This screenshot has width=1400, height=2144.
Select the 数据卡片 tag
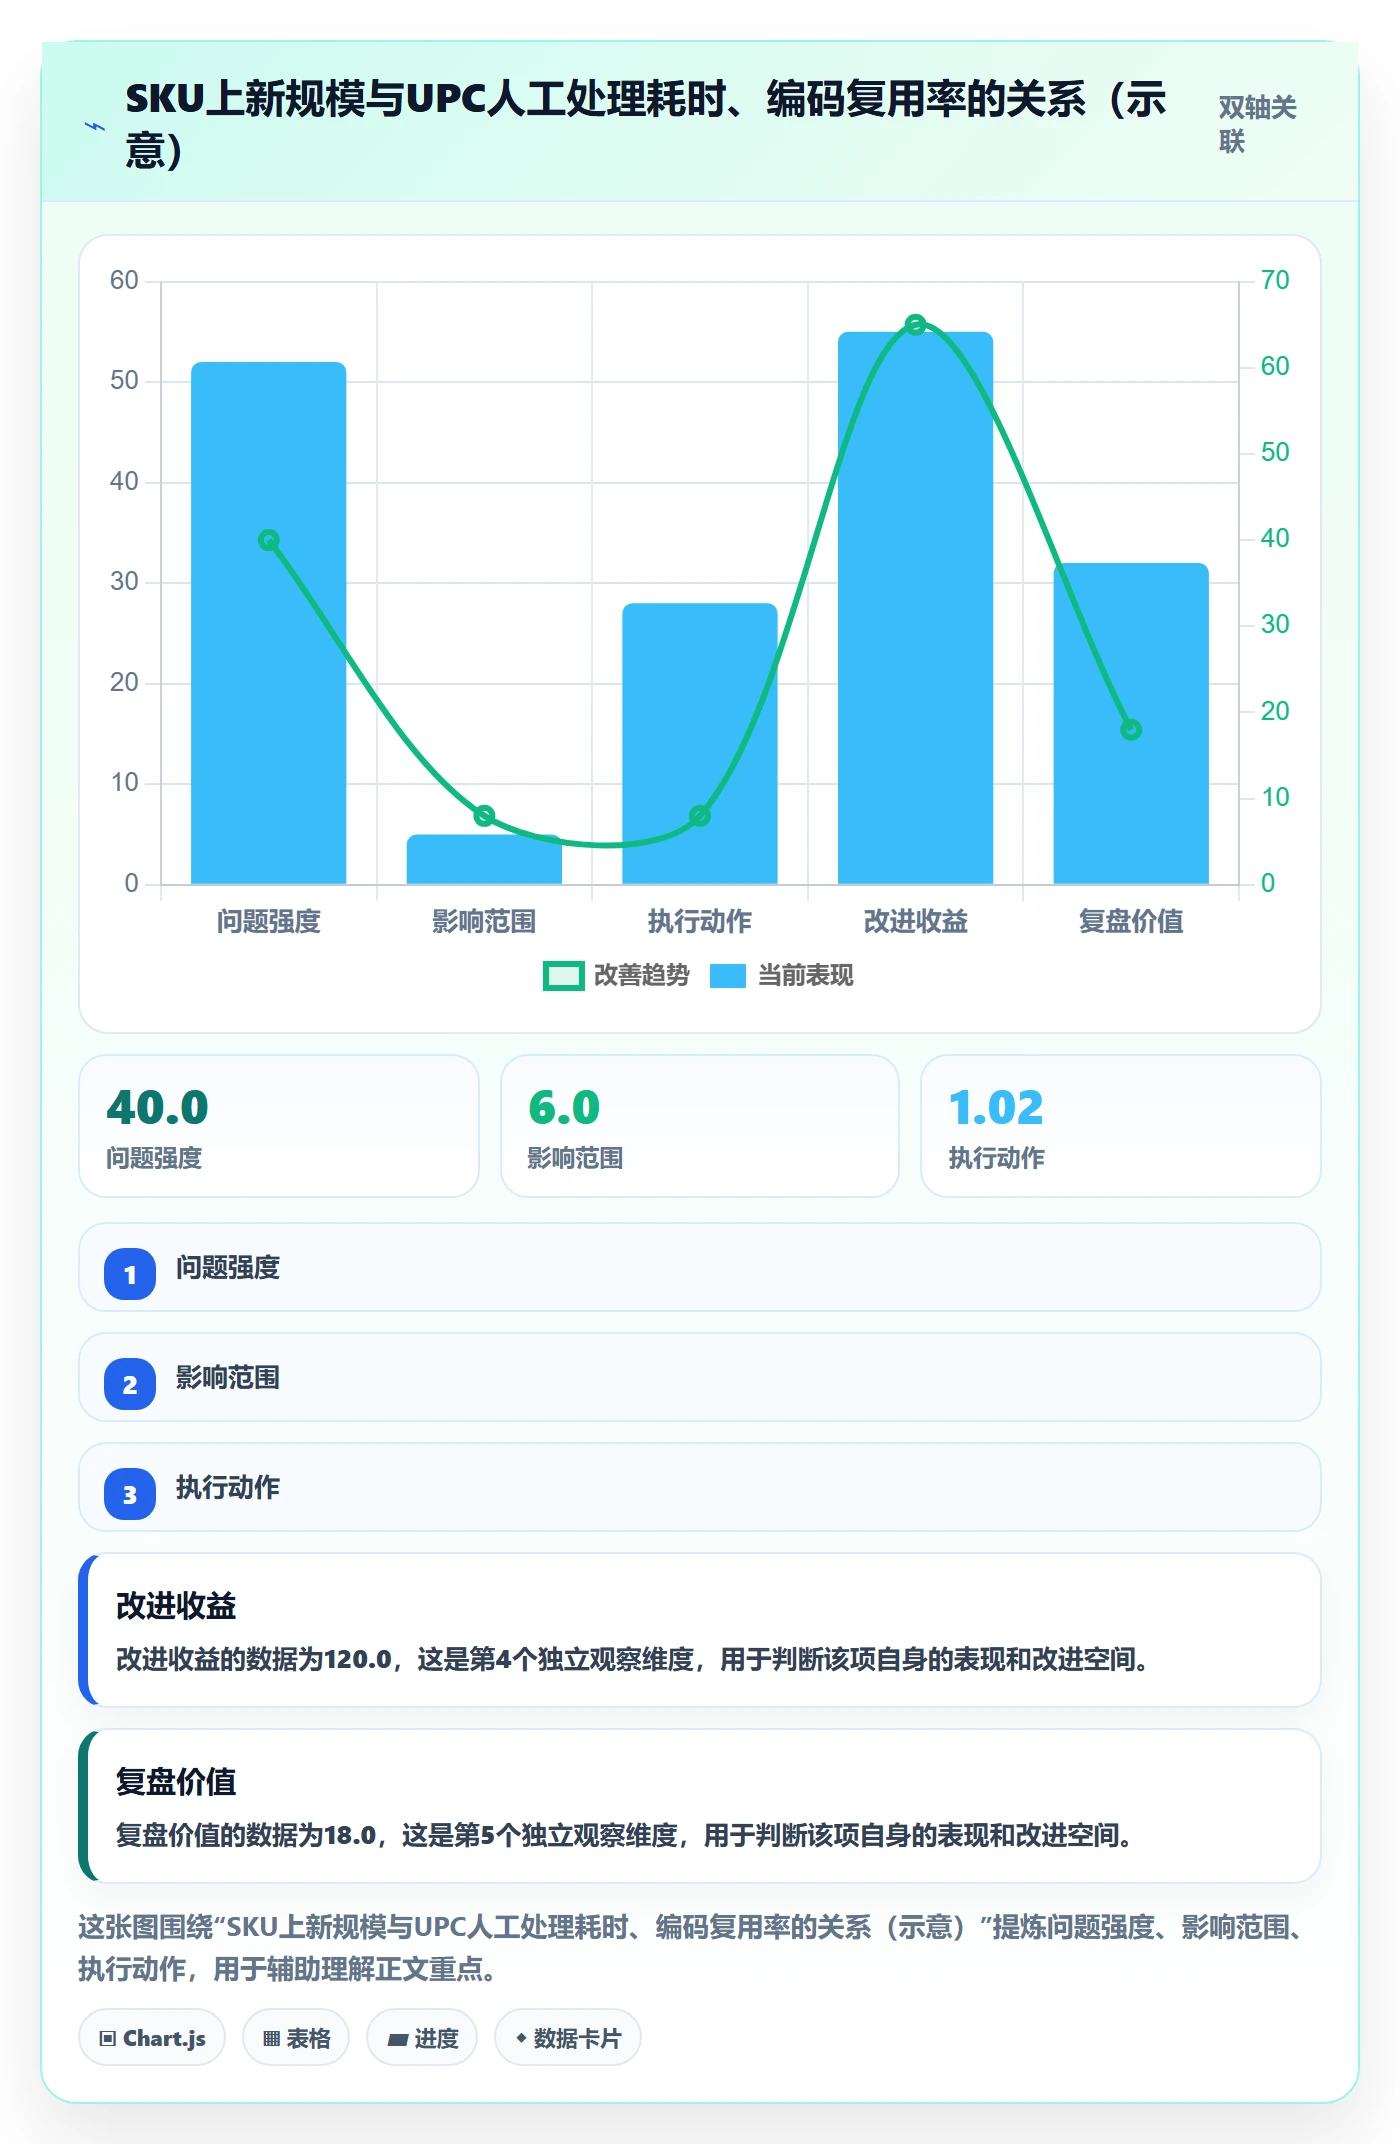tap(568, 2037)
